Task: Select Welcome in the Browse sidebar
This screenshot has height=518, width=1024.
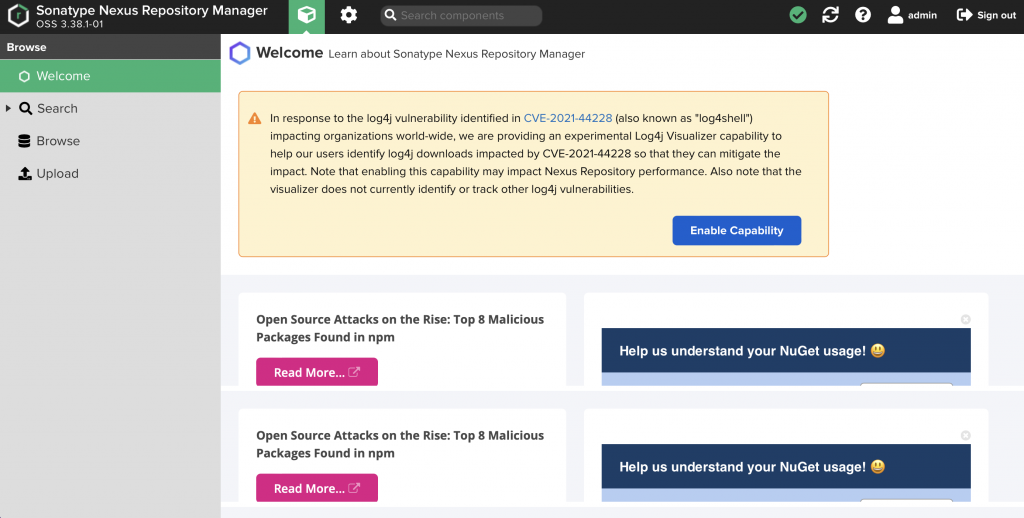Action: [x=63, y=76]
